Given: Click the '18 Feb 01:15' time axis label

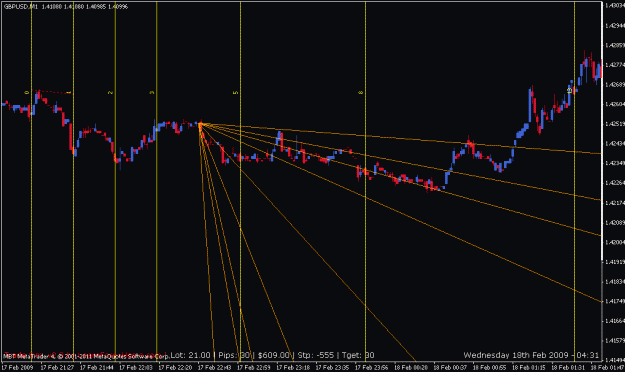Looking at the screenshot, I should [x=529, y=367].
